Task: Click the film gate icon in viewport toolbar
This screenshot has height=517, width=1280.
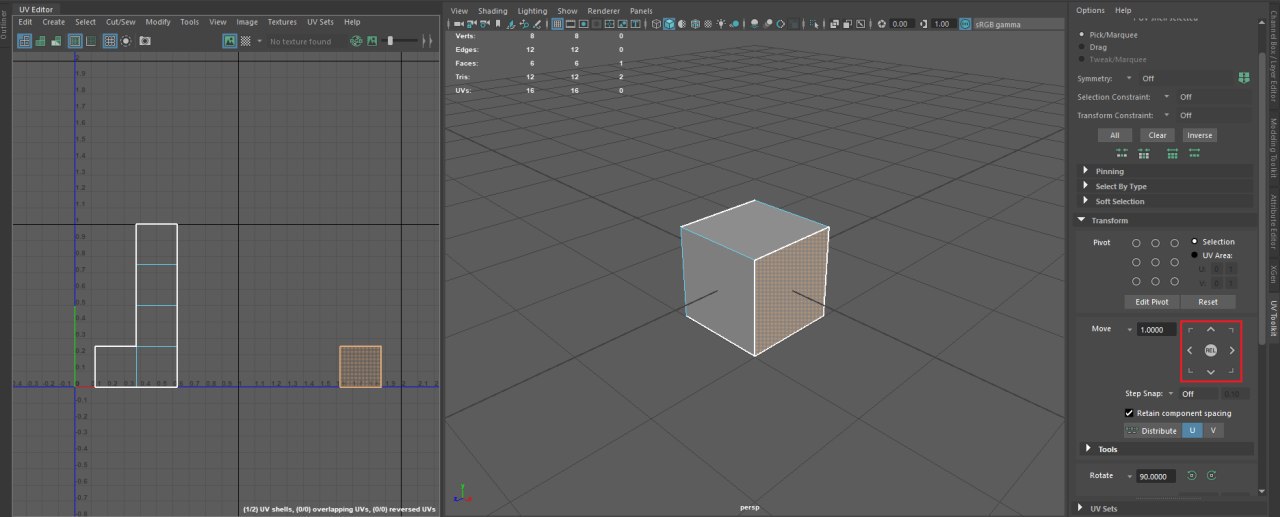Action: [x=570, y=23]
